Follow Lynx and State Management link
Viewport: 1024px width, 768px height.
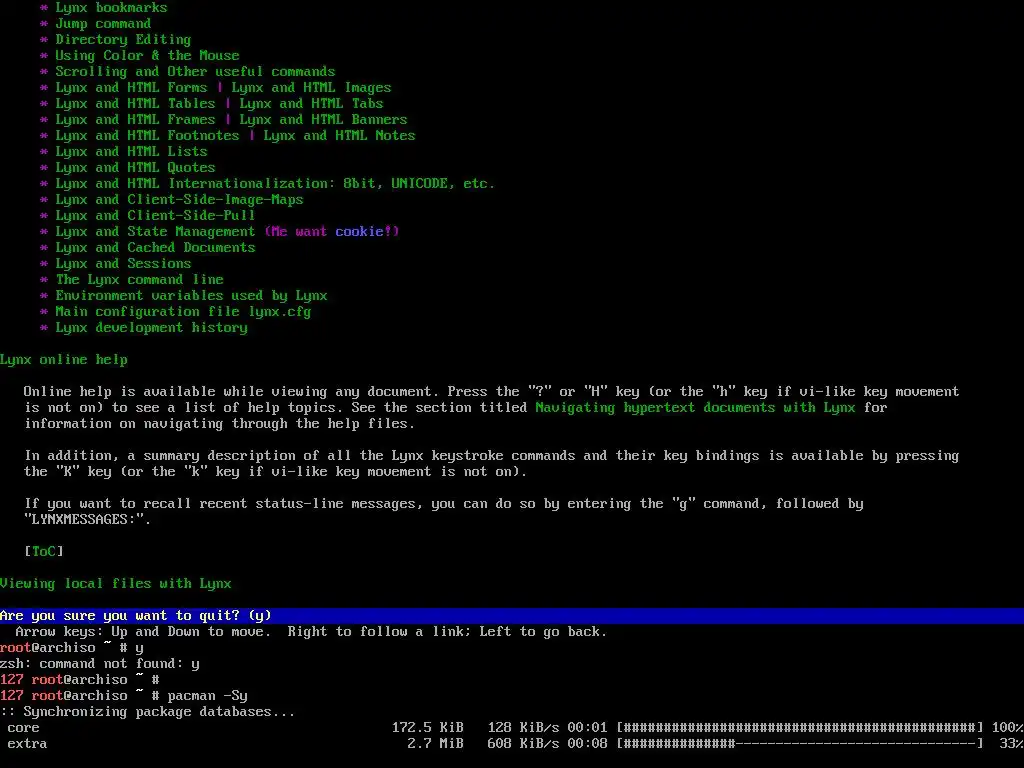pos(155,232)
